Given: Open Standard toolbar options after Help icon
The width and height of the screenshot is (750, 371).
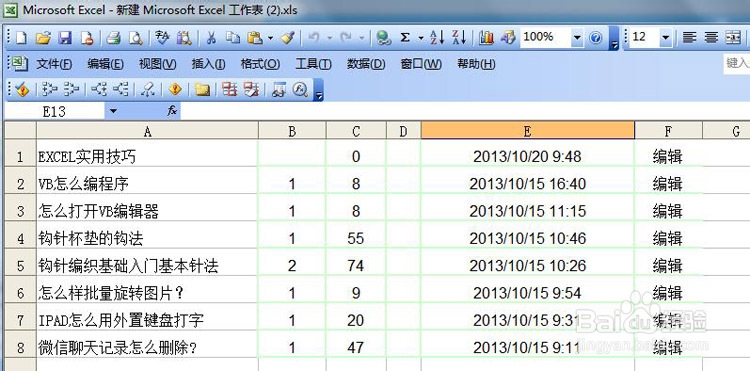Looking at the screenshot, I should pyautogui.click(x=614, y=39).
